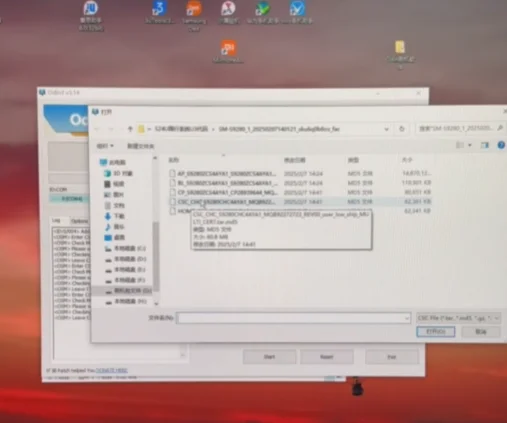
Task: Click the blue number 3 desktop shortcut
Action: [159, 8]
